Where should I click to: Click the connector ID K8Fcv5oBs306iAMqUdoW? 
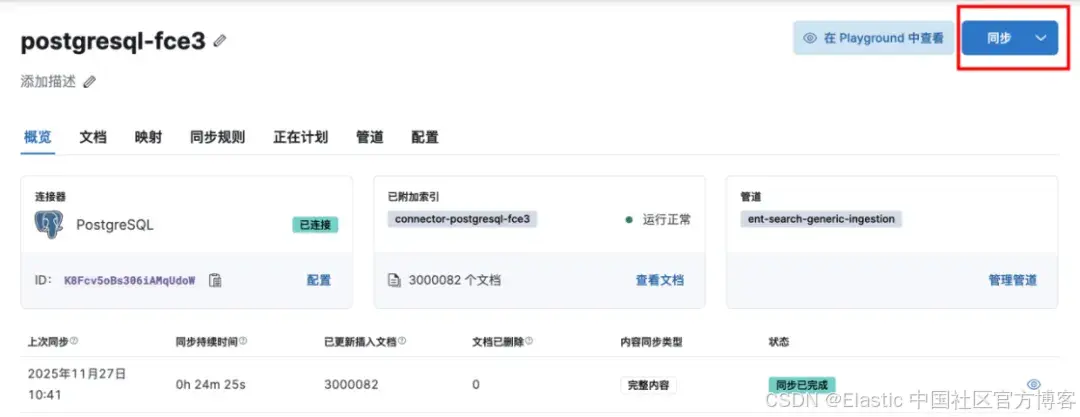[129, 281]
